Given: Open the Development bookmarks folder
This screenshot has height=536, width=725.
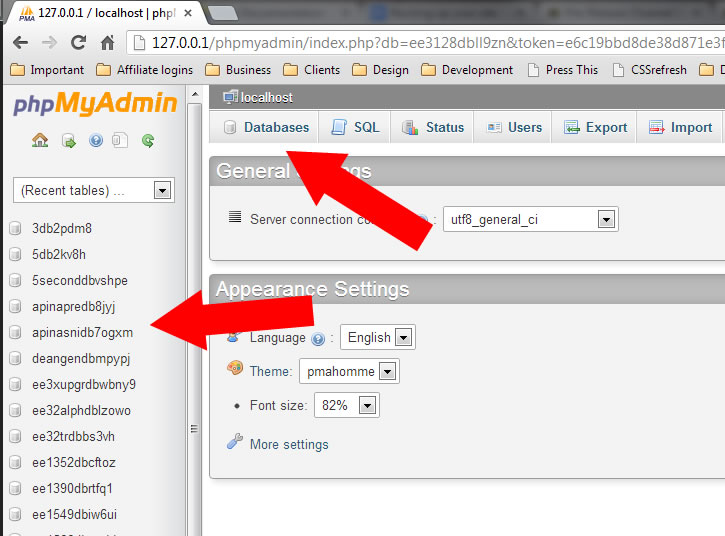Looking at the screenshot, I should coord(467,70).
